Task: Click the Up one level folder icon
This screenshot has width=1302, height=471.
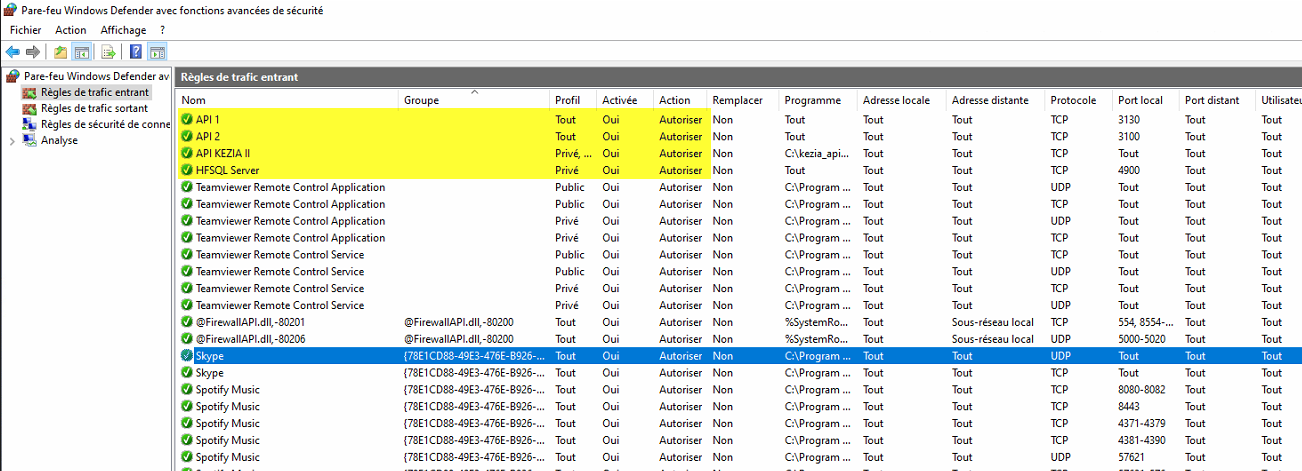Action: point(61,52)
